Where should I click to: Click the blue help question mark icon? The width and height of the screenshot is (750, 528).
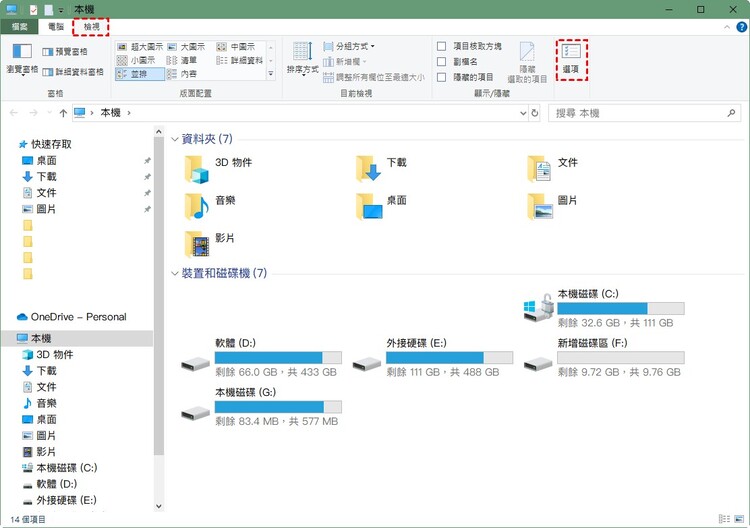coord(741,27)
